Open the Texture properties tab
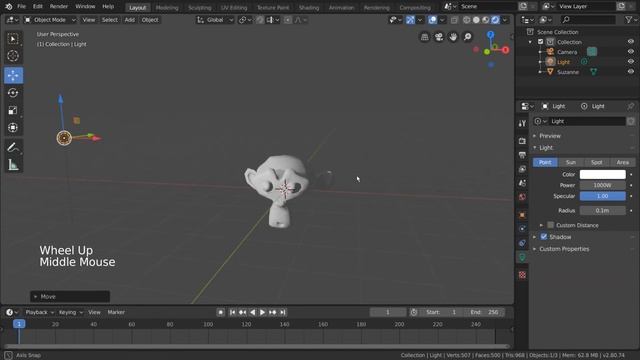This screenshot has width=640, height=360. point(522,275)
